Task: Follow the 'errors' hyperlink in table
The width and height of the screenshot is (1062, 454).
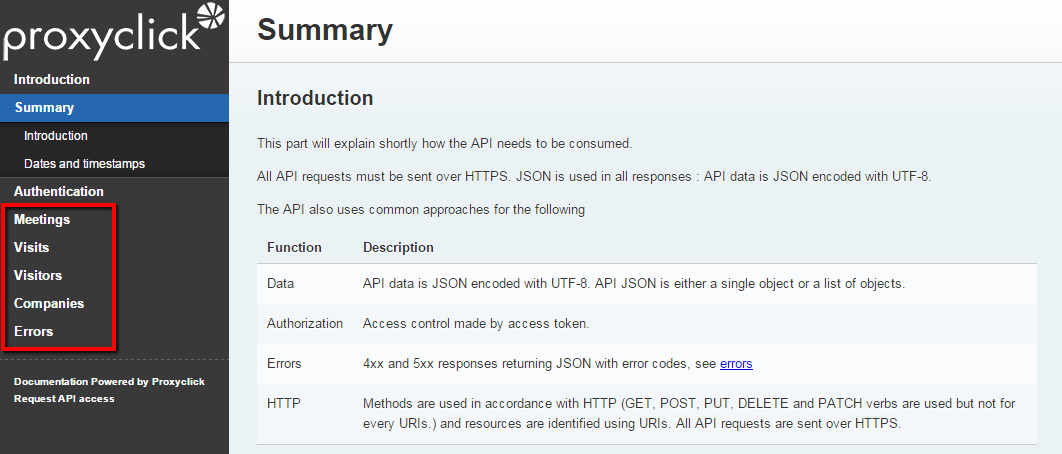Action: pyautogui.click(x=736, y=363)
